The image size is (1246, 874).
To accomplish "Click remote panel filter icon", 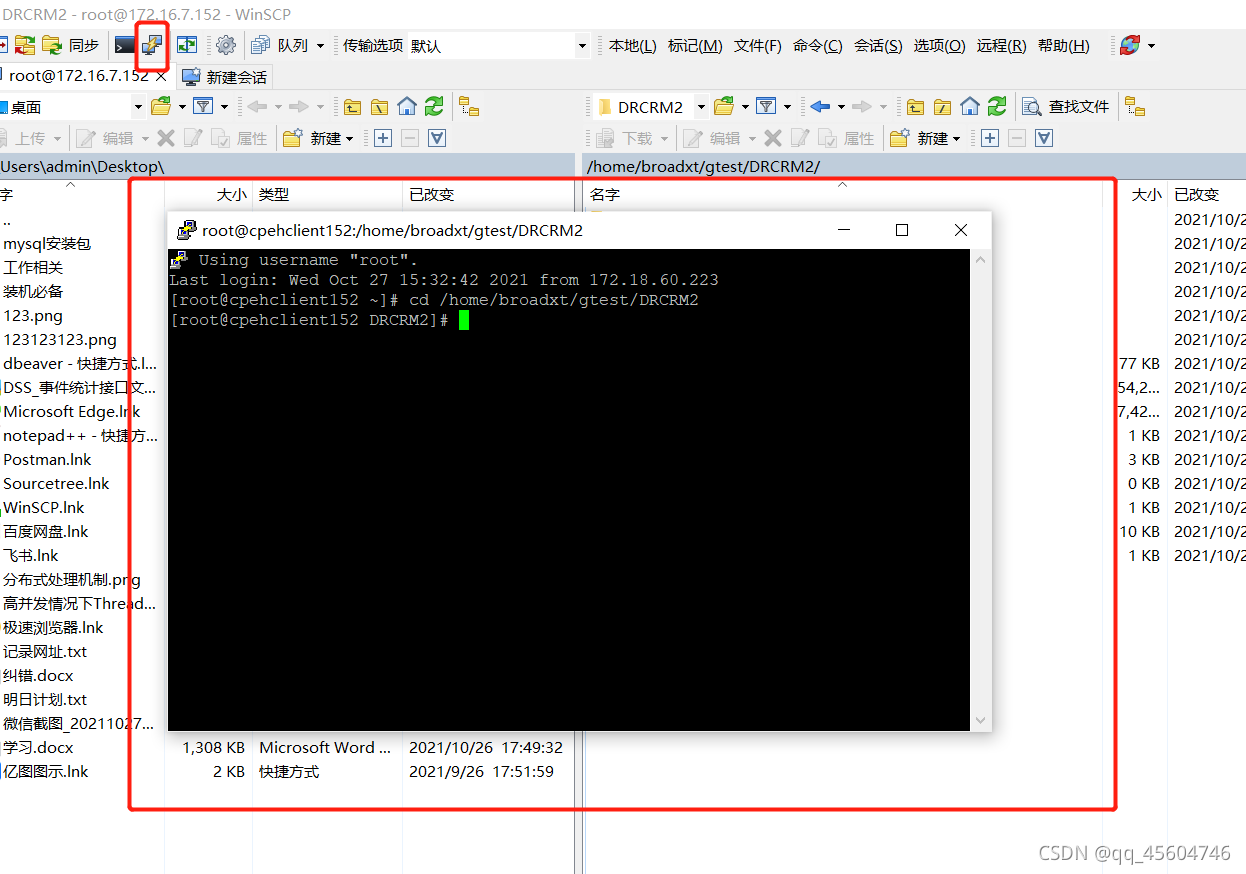I will (x=766, y=106).
